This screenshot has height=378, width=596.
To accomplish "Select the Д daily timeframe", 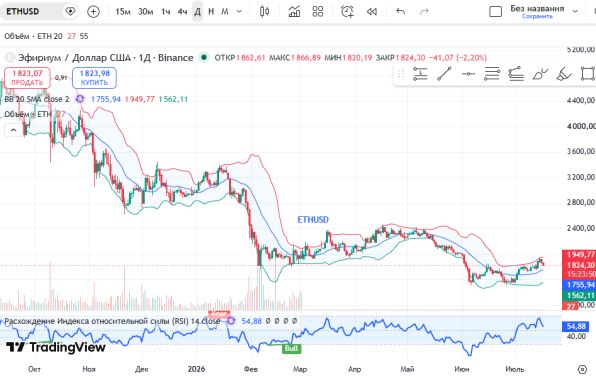I will pos(198,12).
